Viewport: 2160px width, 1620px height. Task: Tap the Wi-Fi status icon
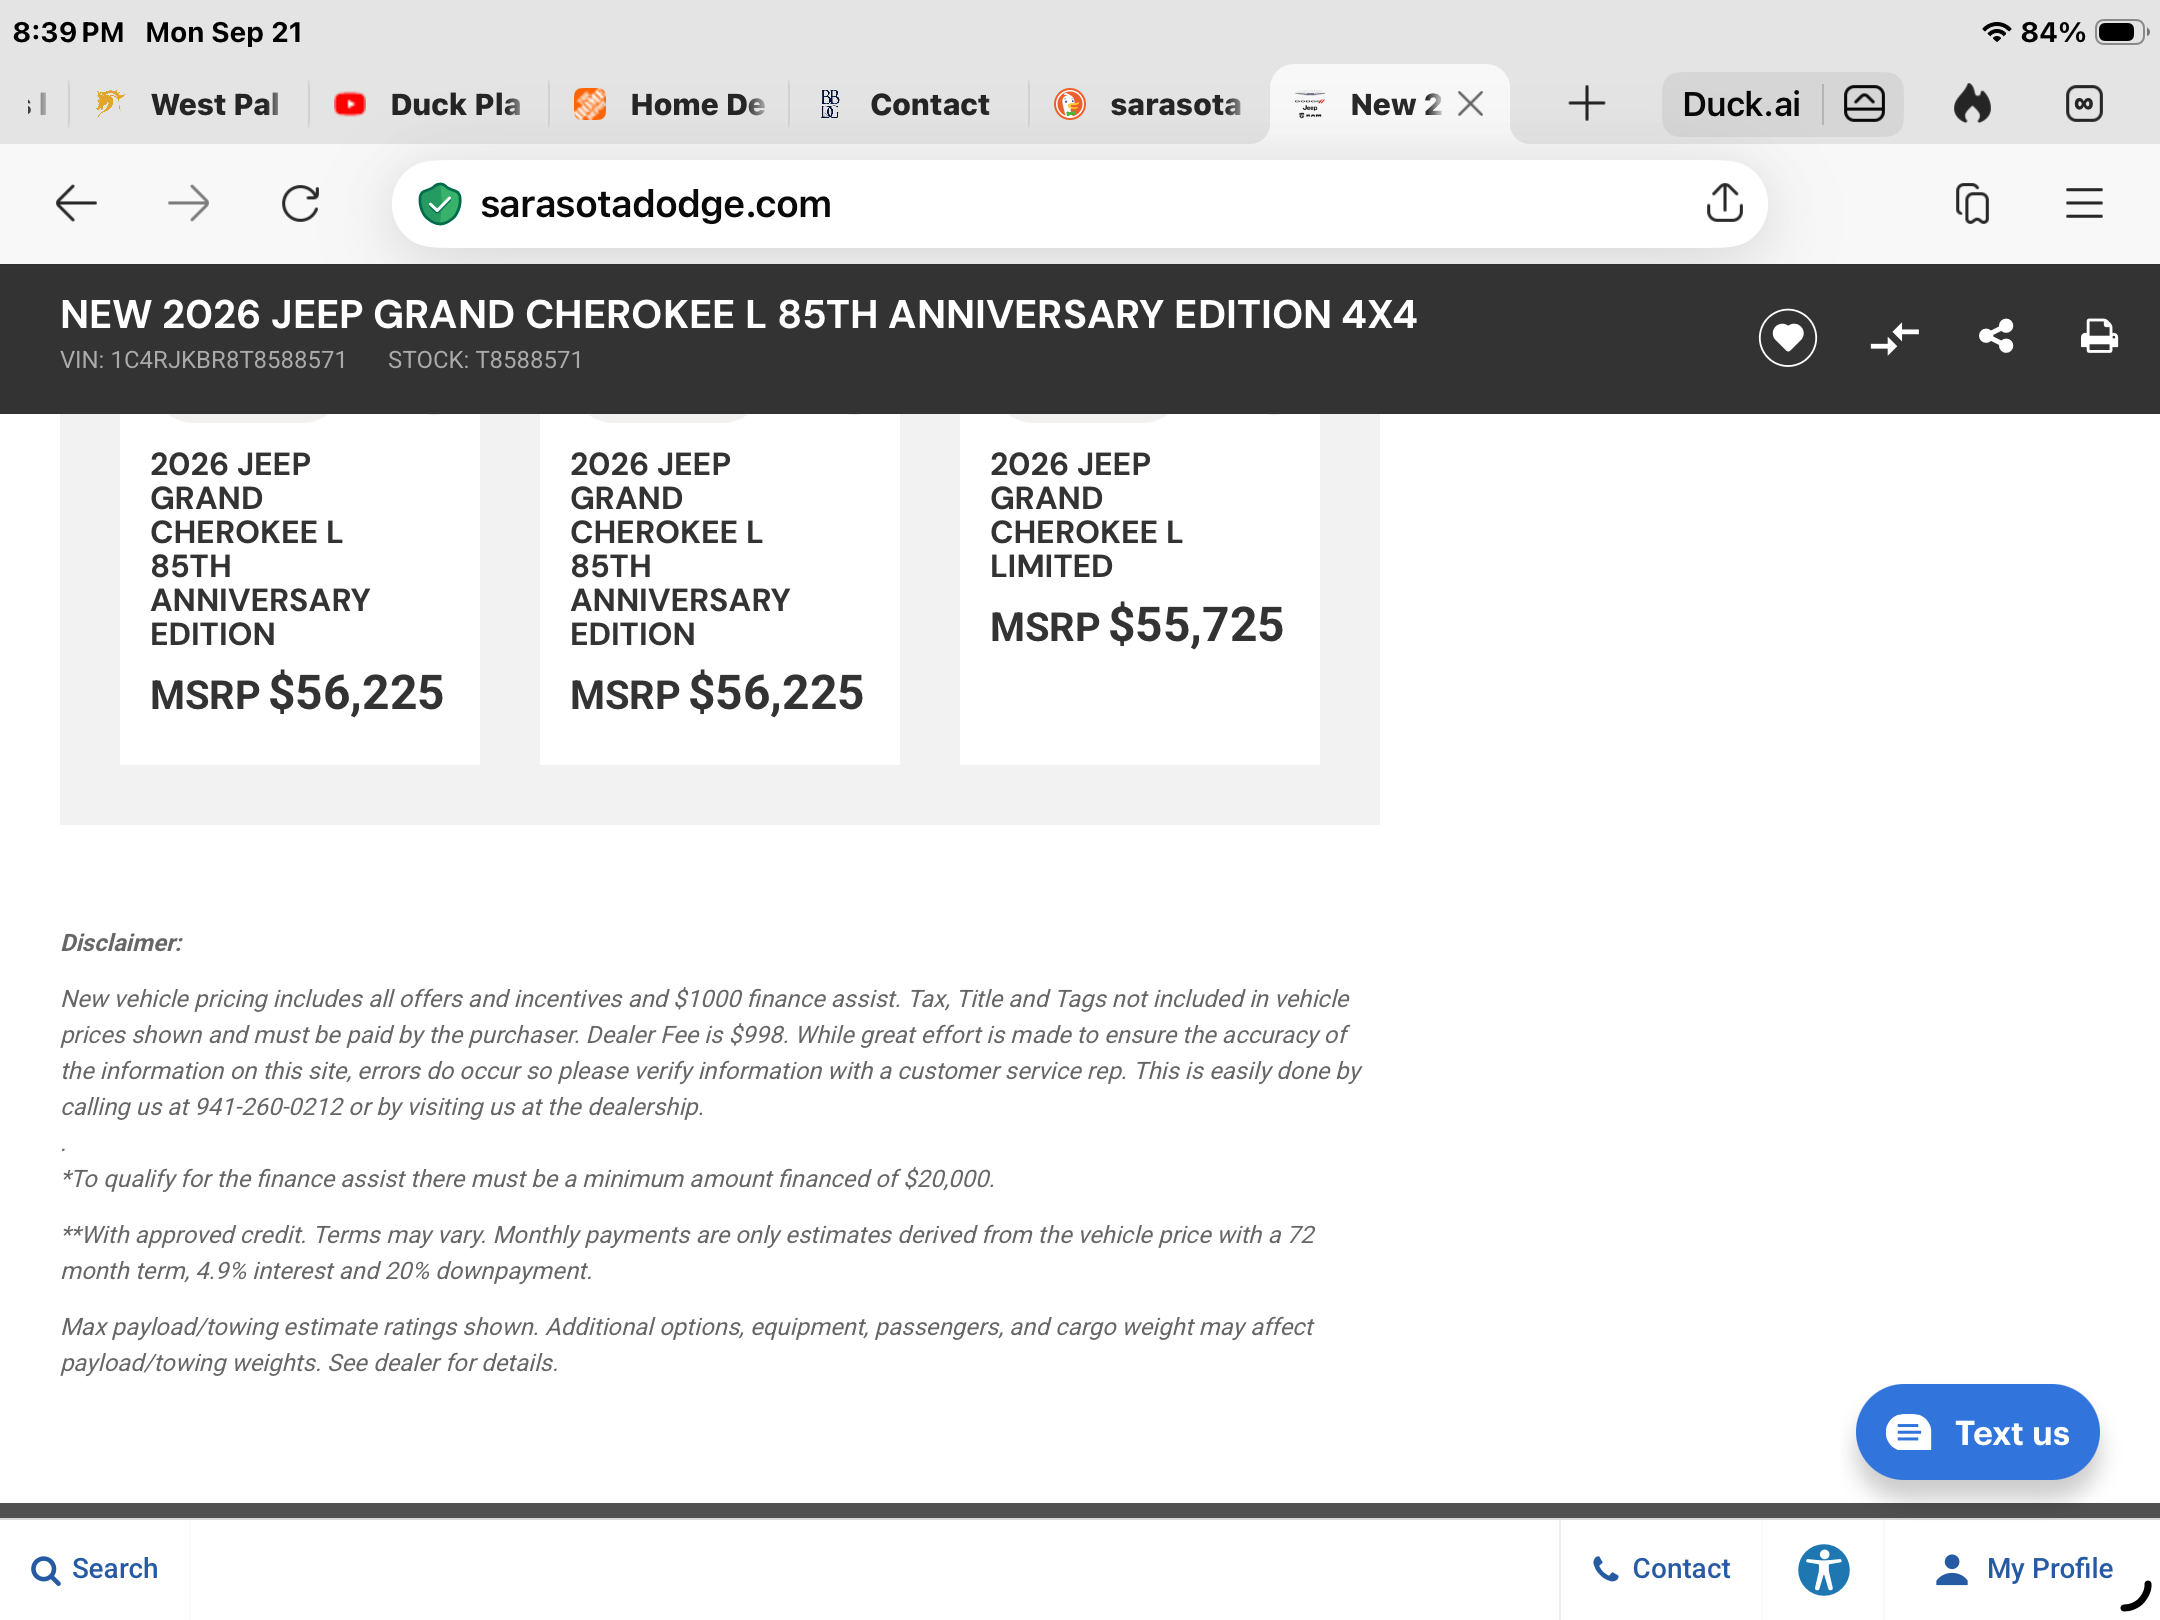[x=1996, y=32]
